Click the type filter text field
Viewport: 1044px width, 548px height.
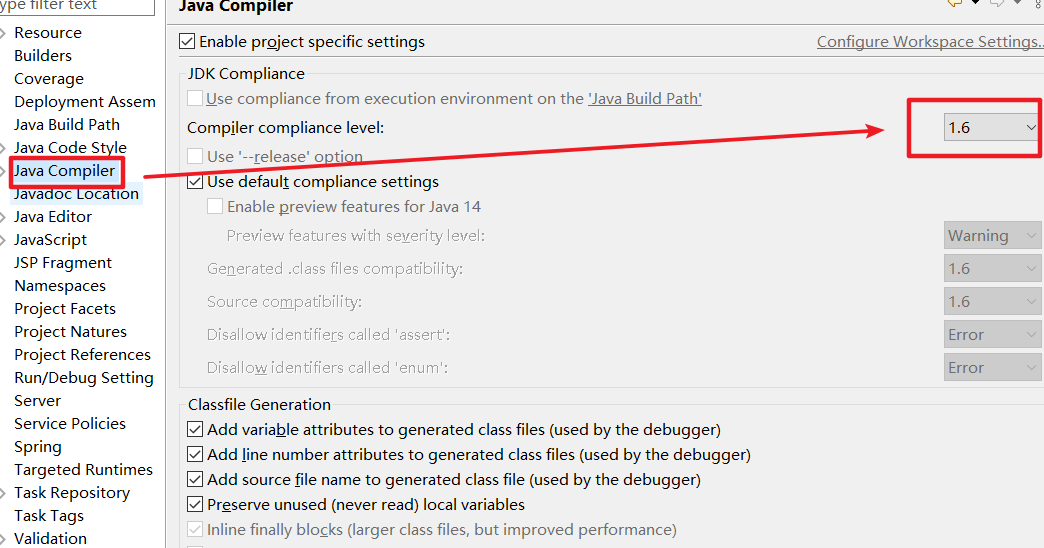77,5
